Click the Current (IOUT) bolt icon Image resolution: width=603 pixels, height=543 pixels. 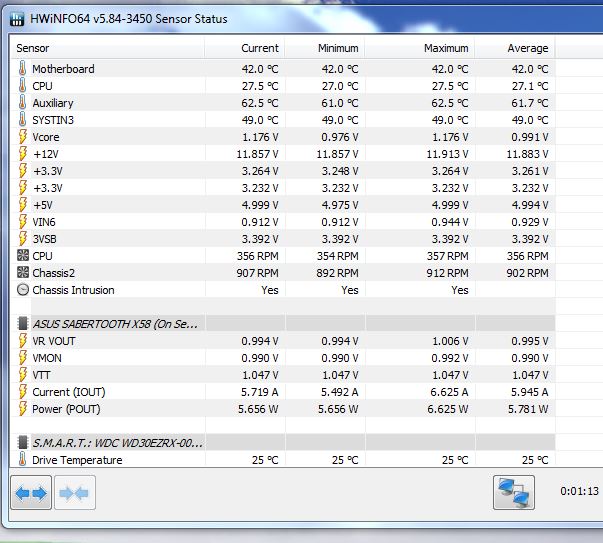(x=23, y=391)
